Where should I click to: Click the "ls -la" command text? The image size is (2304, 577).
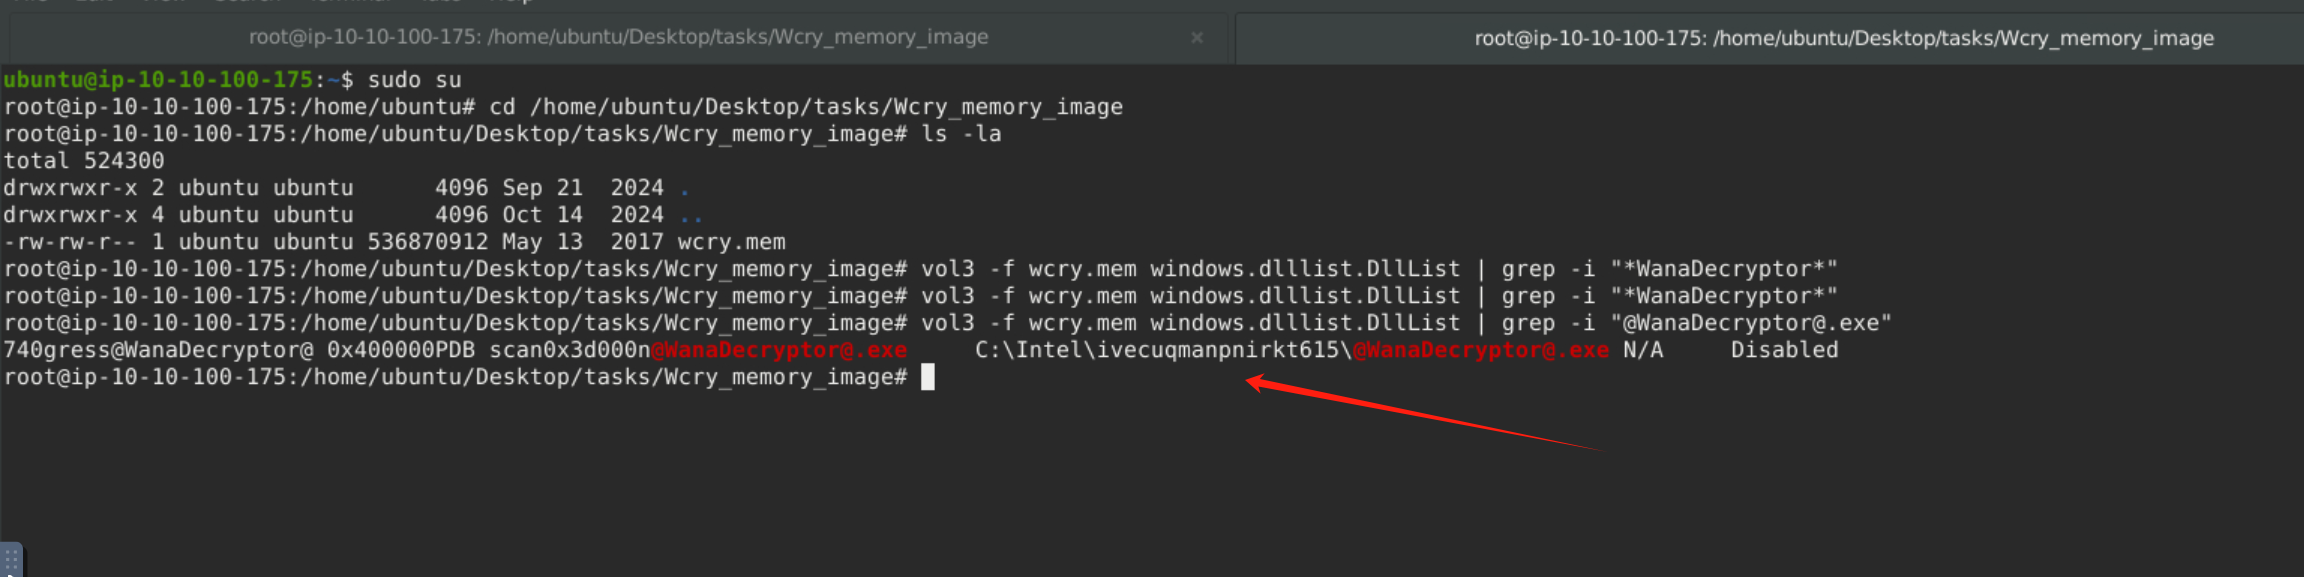pyautogui.click(x=960, y=134)
